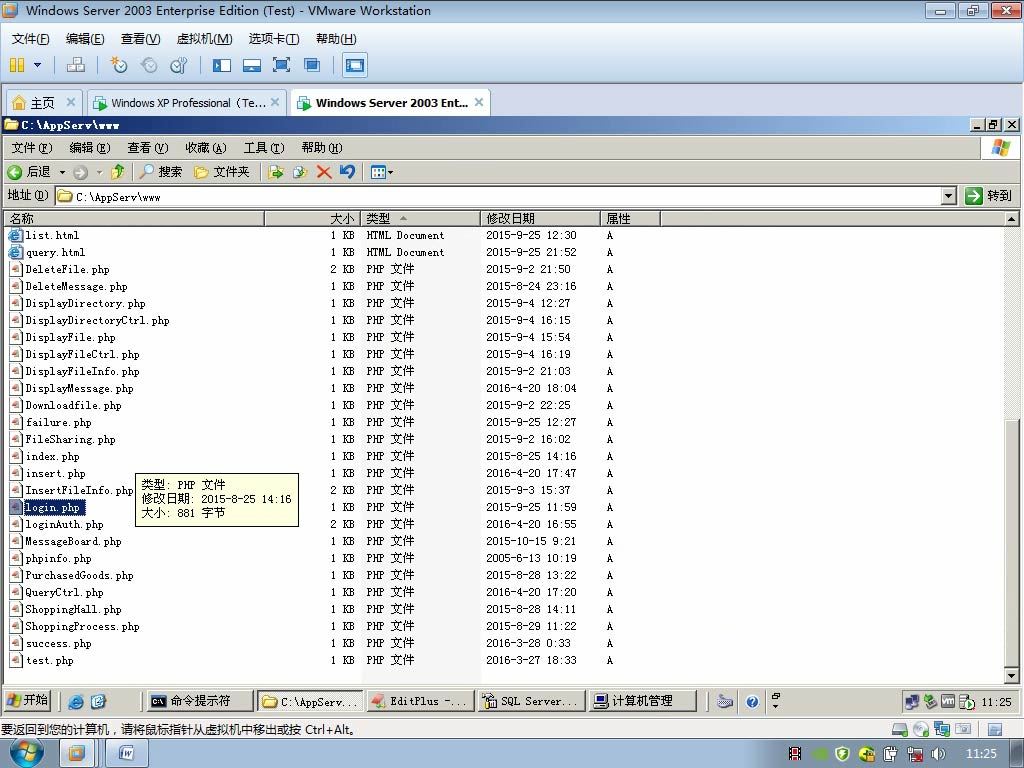Click the blue undo arrow icon
1024x768 pixels.
click(x=347, y=172)
